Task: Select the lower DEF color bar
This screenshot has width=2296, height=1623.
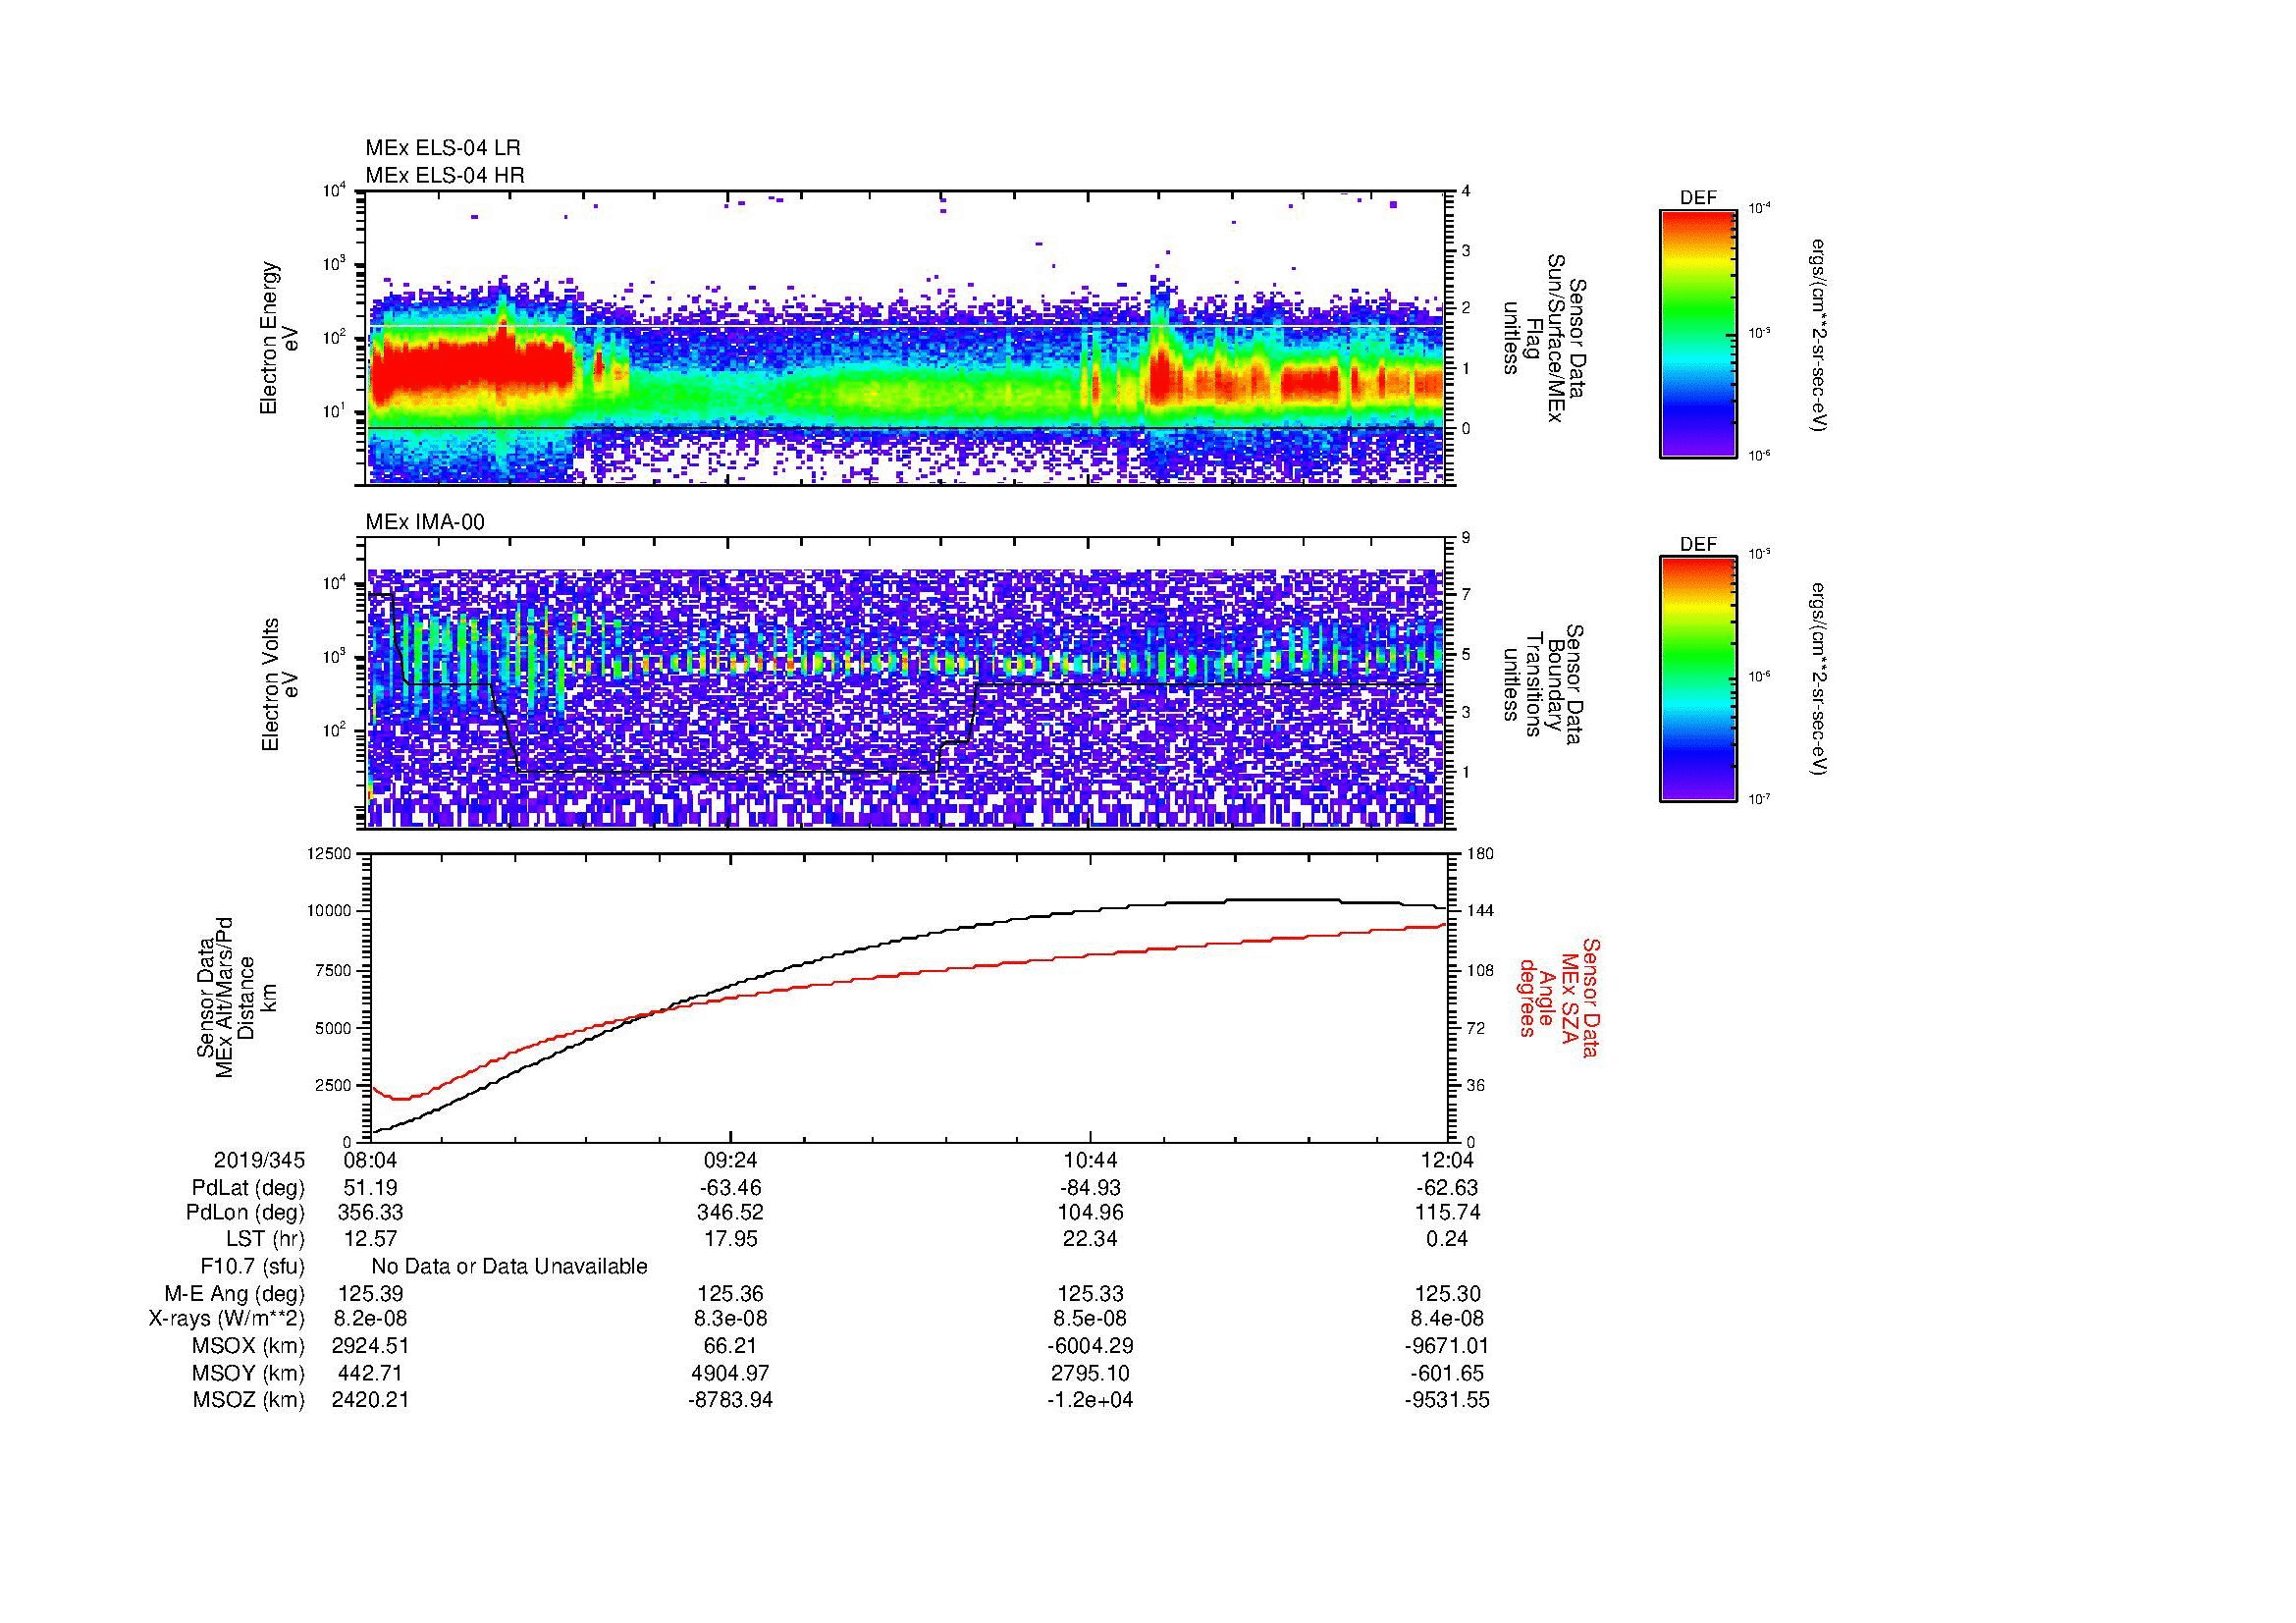Action: click(1698, 679)
